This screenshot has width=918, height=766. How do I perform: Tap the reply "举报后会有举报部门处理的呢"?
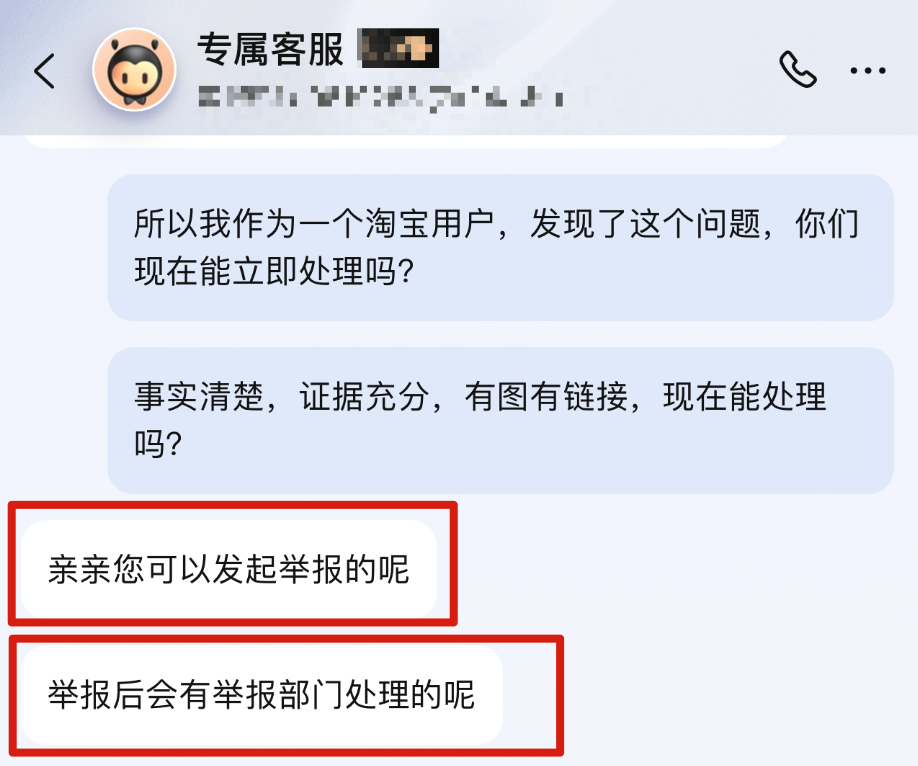point(262,695)
